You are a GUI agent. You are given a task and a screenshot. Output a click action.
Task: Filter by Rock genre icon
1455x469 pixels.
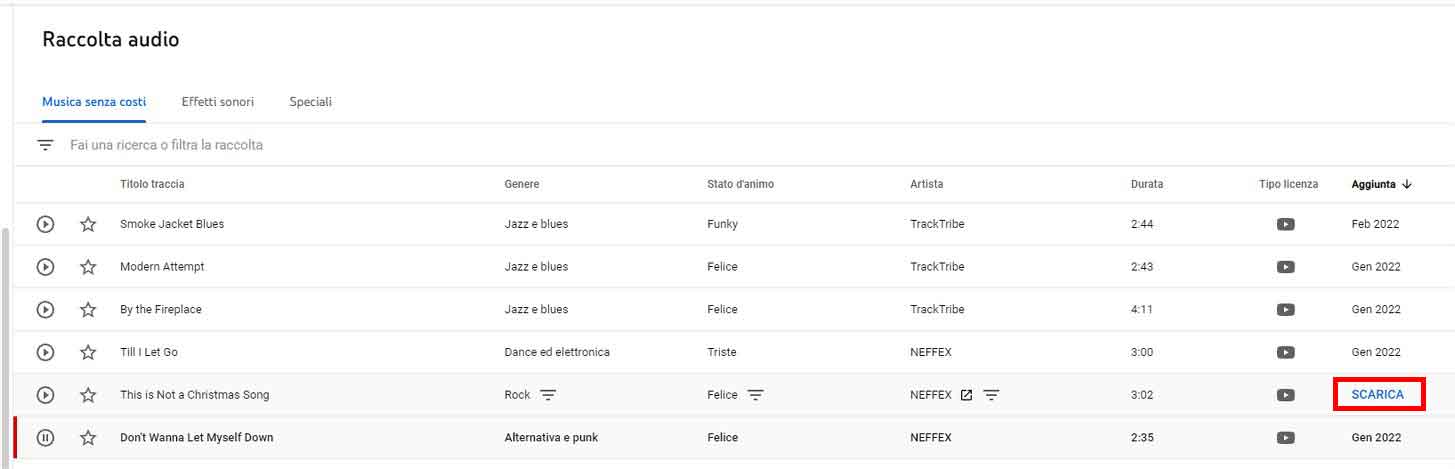click(547, 395)
